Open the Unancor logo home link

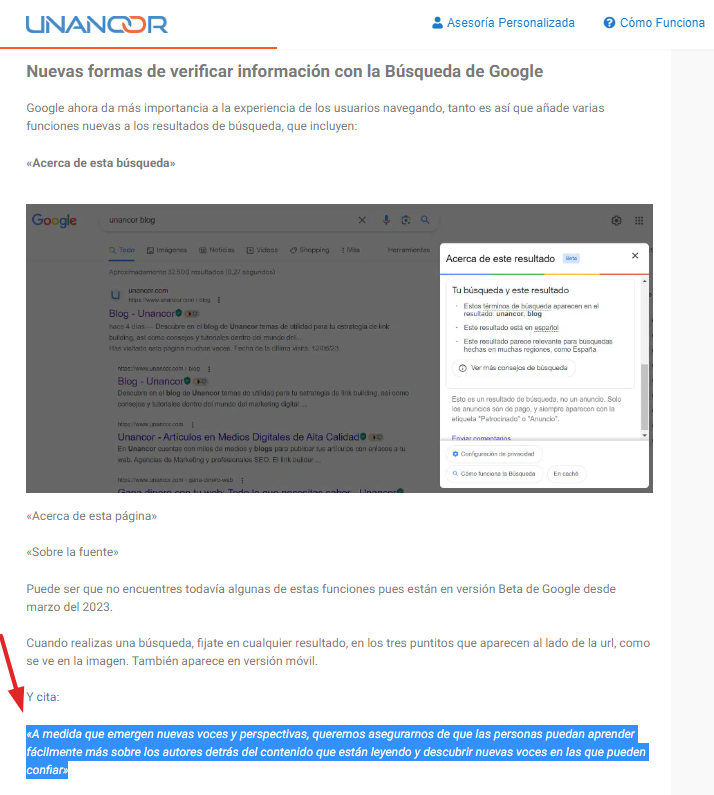click(x=96, y=24)
